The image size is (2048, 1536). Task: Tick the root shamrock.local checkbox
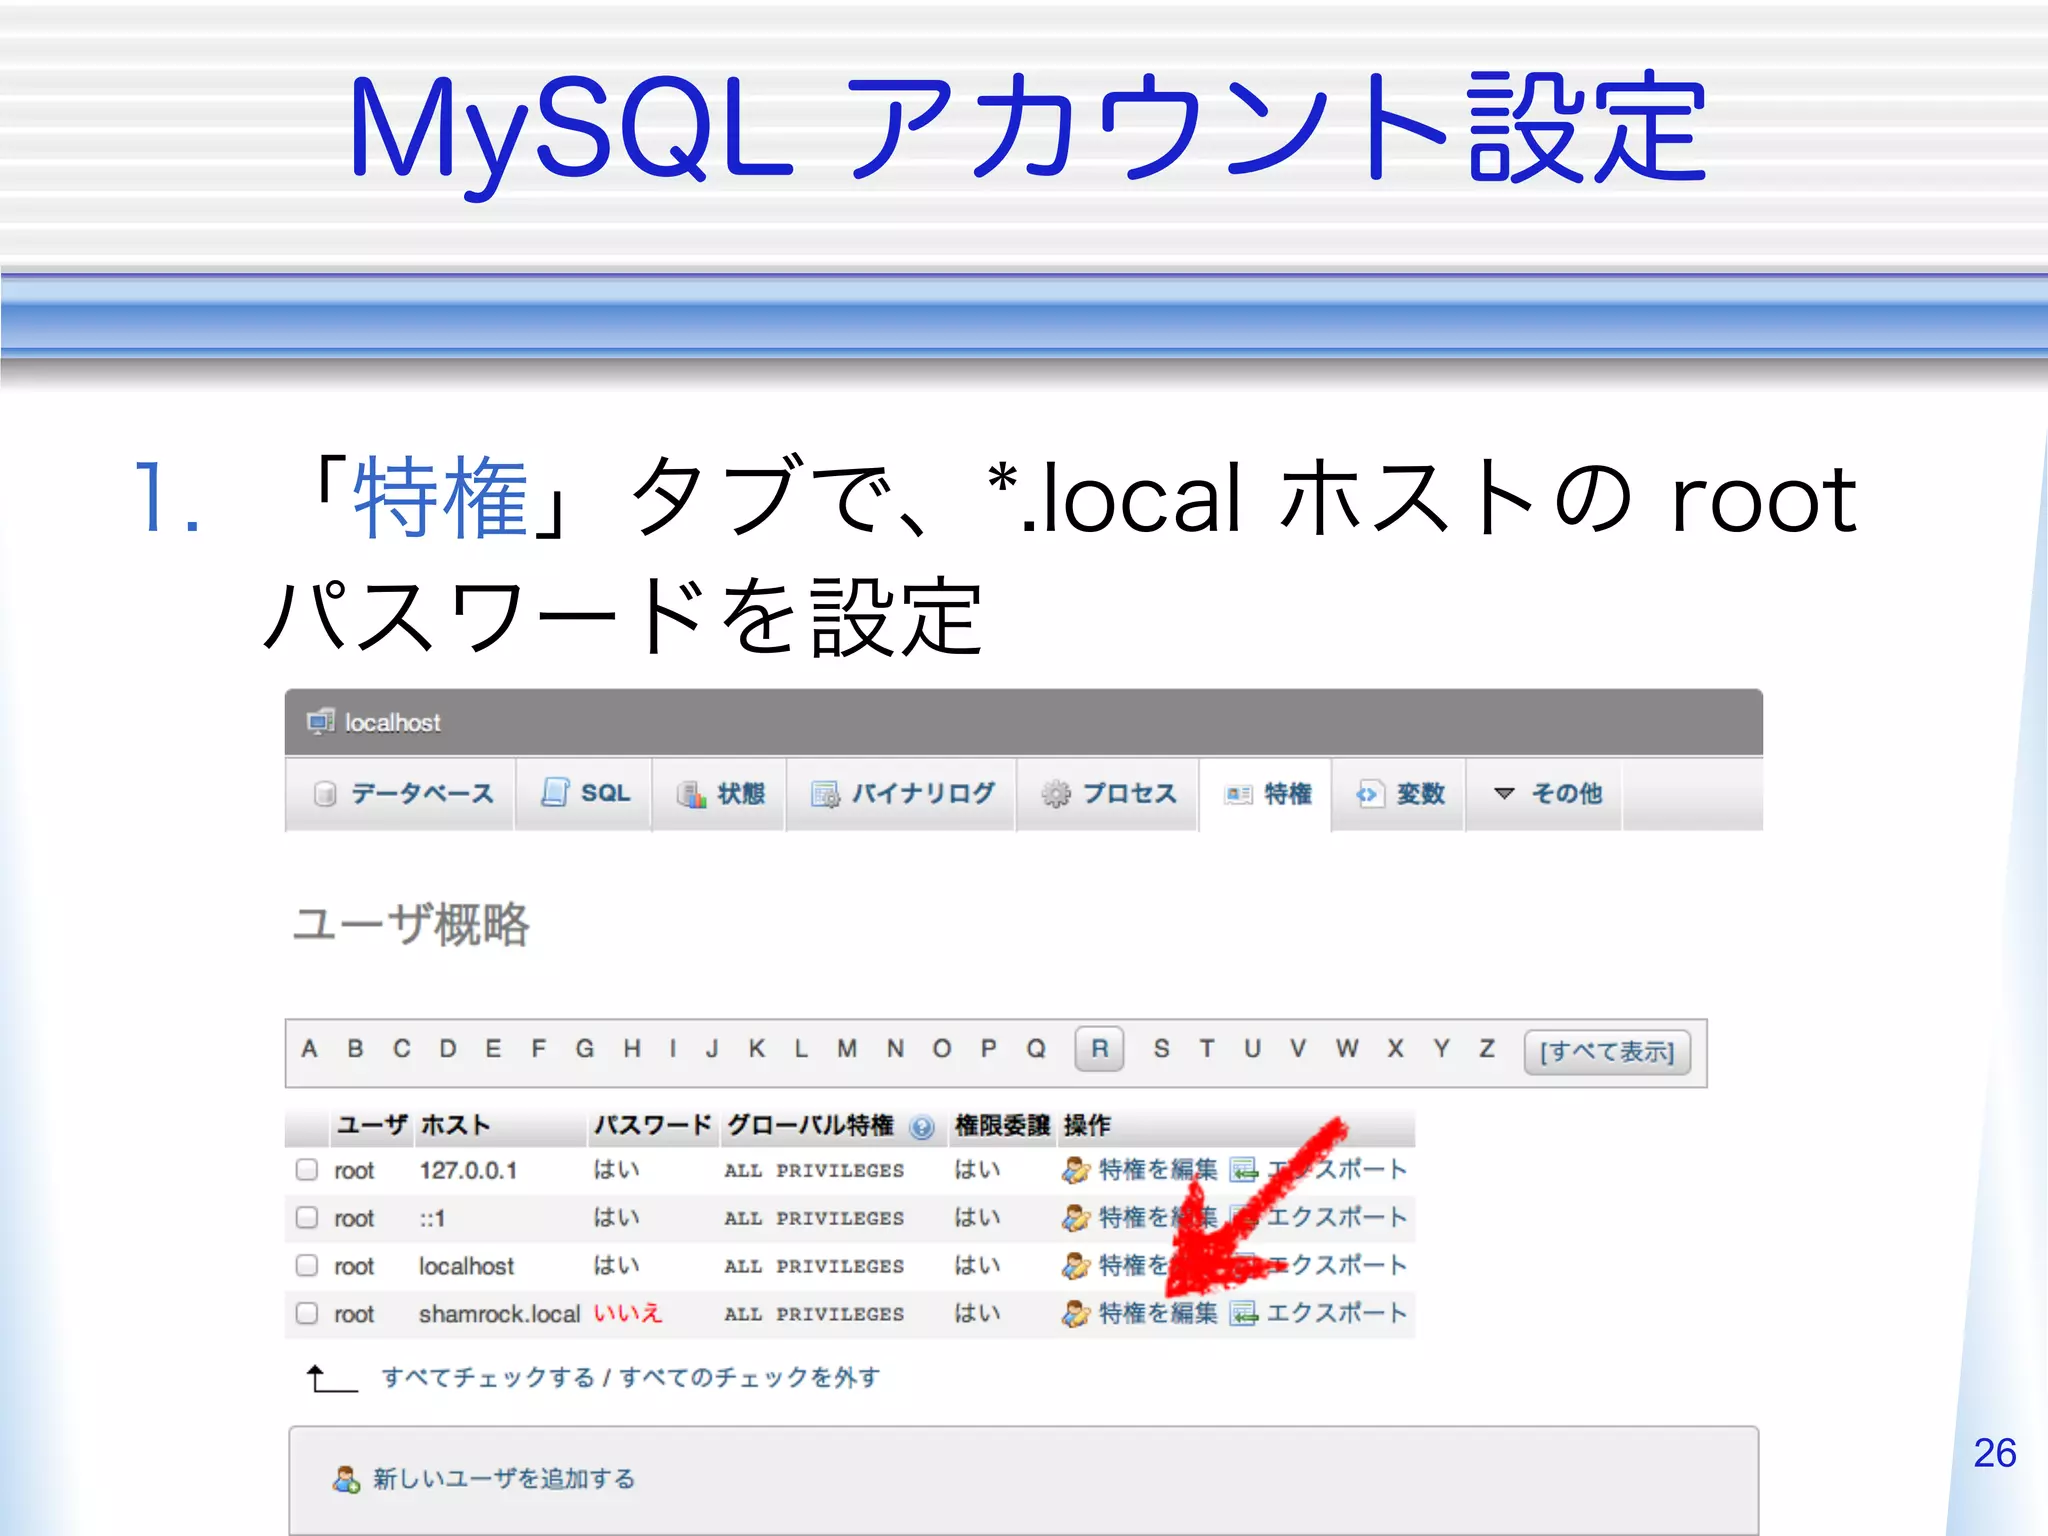coord(307,1313)
